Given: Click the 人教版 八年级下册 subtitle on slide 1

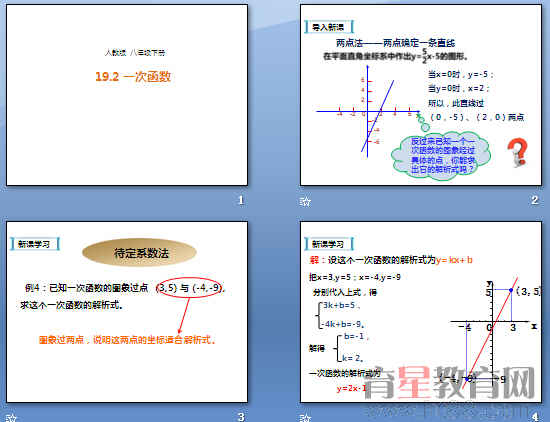Looking at the screenshot, I should (x=135, y=53).
